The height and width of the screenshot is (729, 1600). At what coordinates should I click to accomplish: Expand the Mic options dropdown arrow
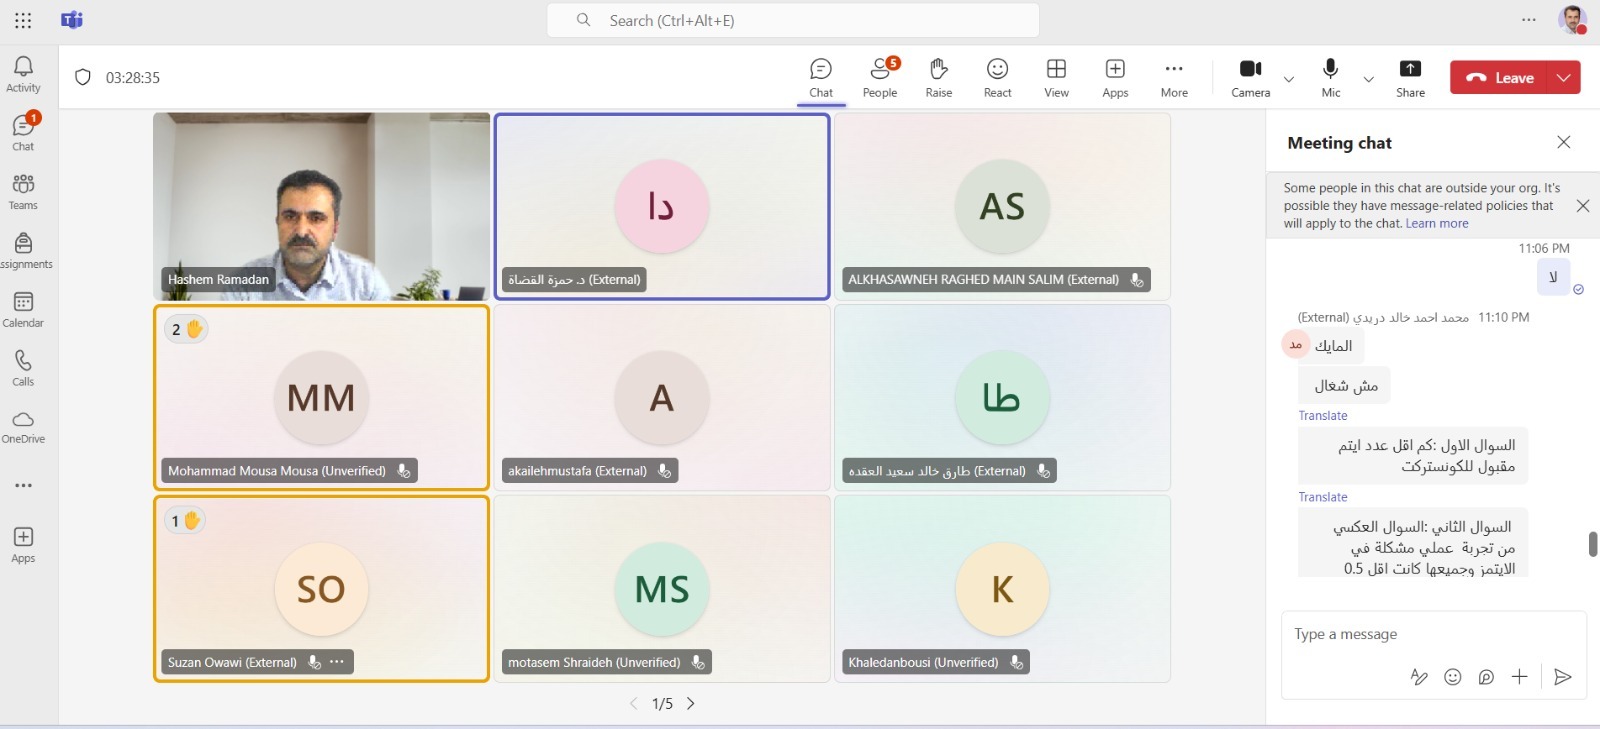pyautogui.click(x=1369, y=78)
